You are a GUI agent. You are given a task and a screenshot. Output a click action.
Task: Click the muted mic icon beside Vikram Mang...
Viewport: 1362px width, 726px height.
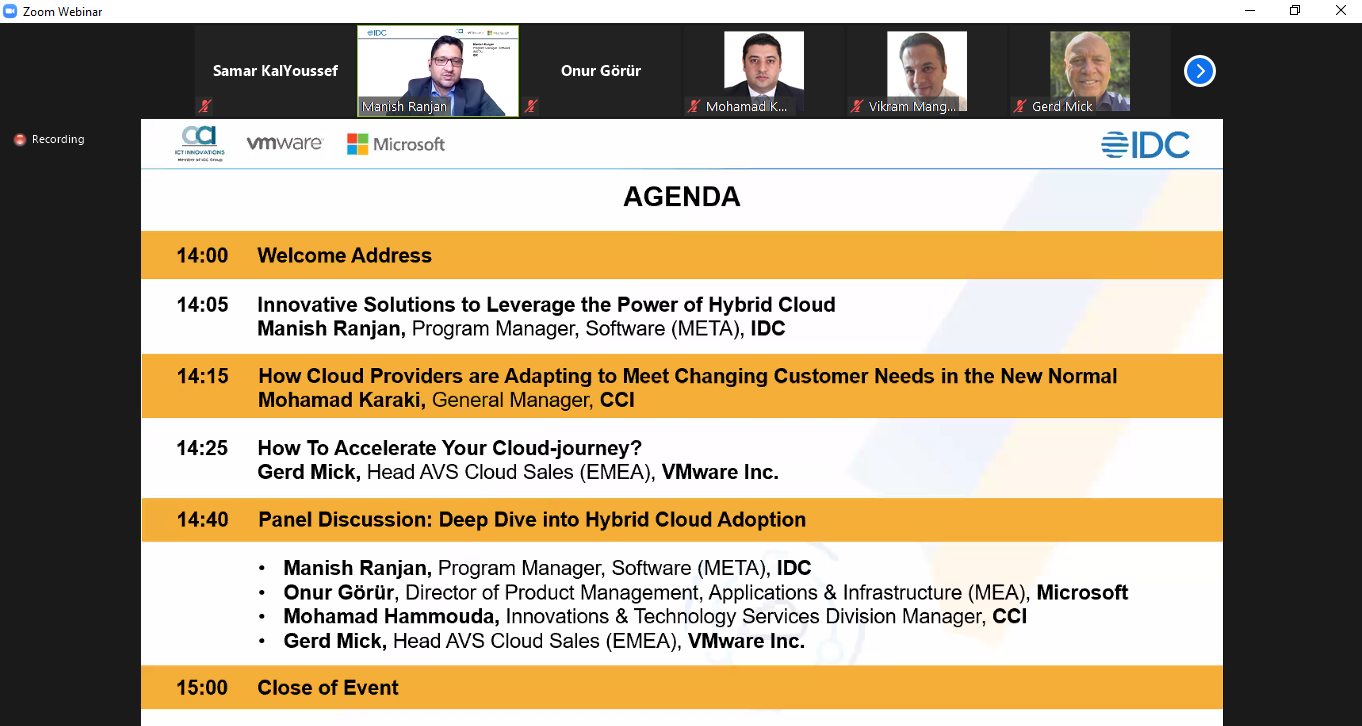[x=857, y=106]
